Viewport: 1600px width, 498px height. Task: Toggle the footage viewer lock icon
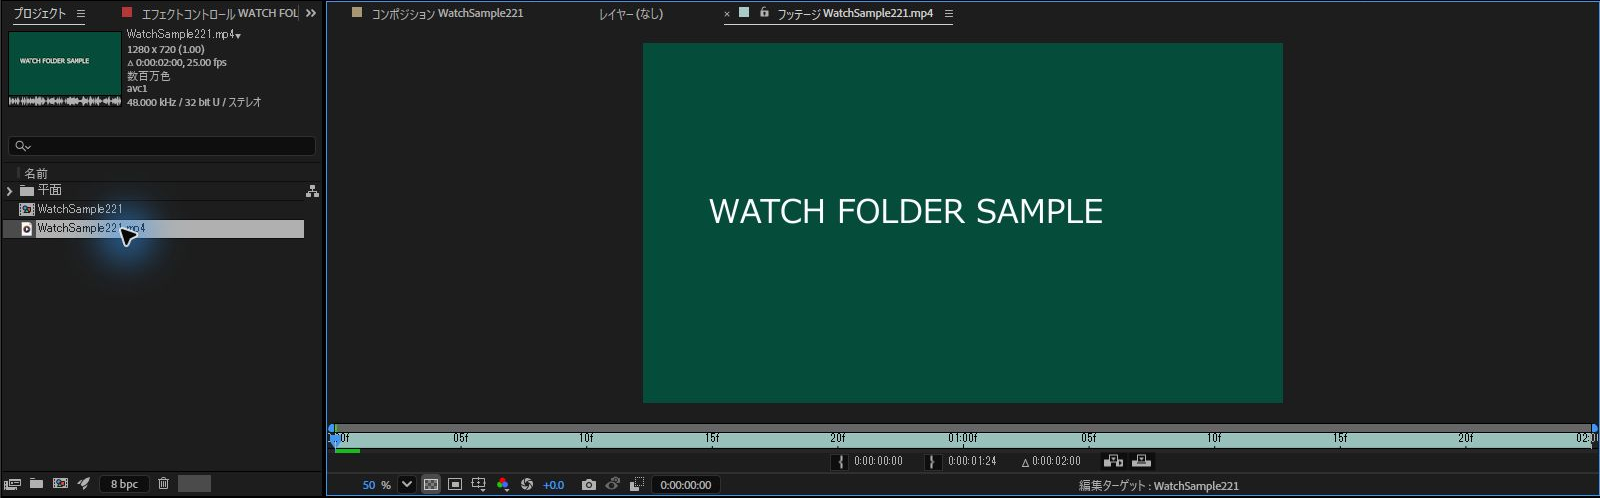coord(764,13)
